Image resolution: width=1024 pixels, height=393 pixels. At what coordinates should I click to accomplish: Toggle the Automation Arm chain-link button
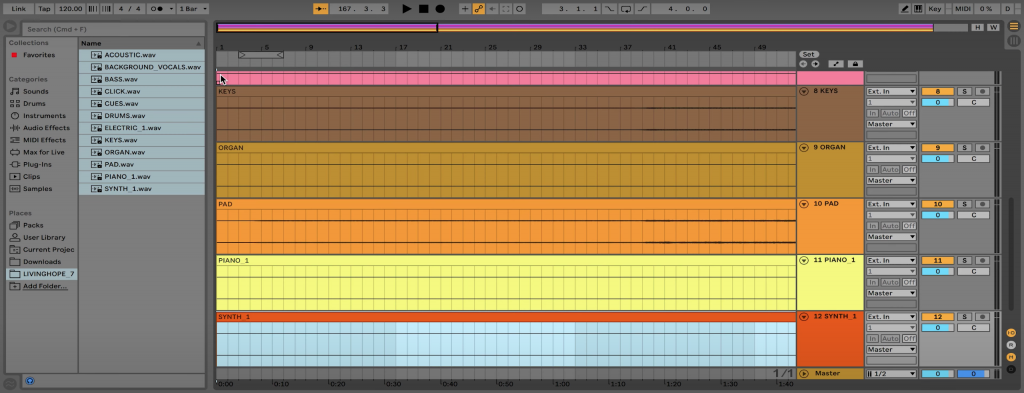pyautogui.click(x=478, y=9)
